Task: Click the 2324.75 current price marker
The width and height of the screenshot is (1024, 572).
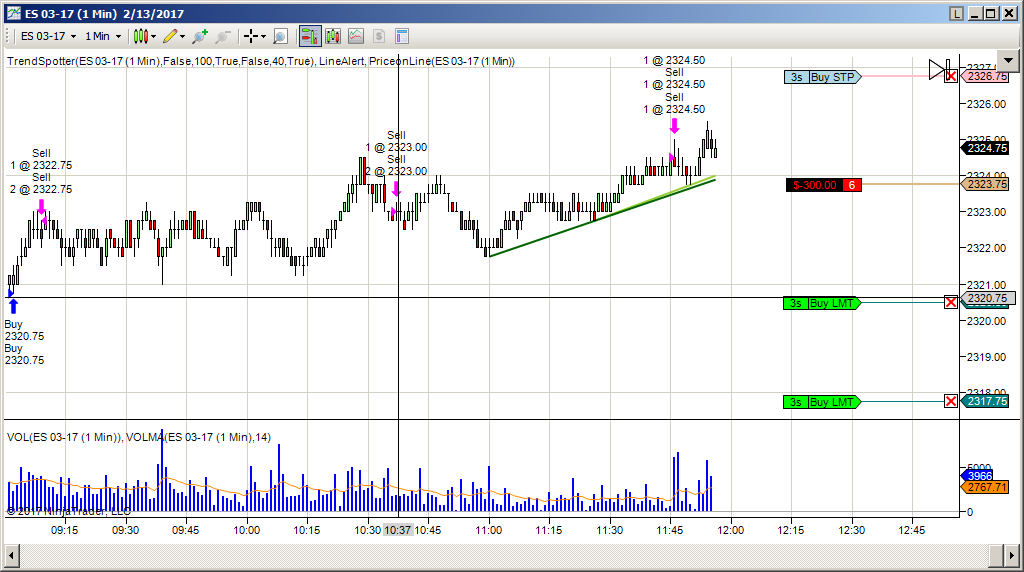Action: (986, 148)
